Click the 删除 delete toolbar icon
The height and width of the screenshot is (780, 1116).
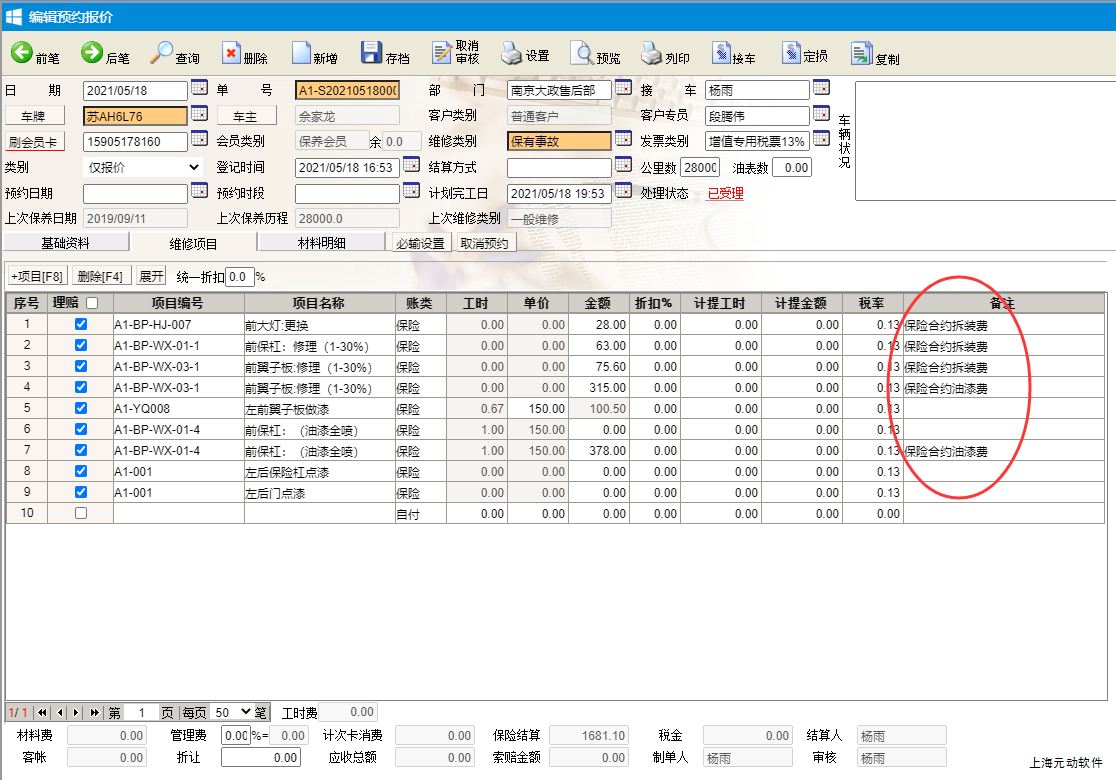231,54
